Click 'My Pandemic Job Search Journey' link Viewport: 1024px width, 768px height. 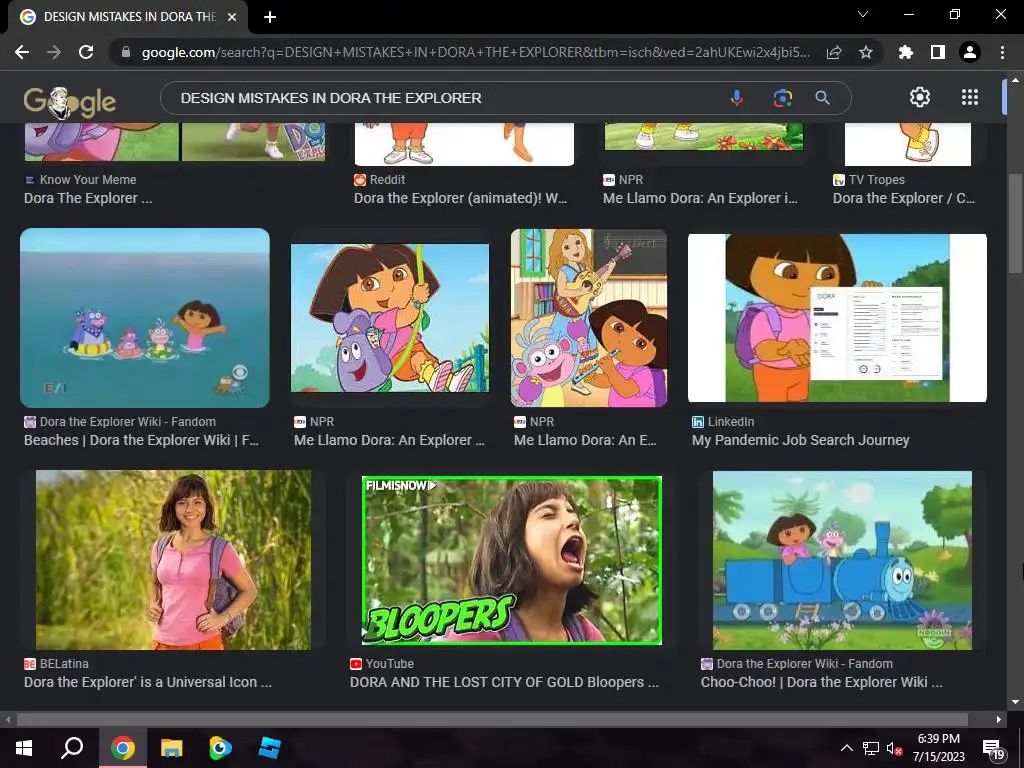(801, 440)
